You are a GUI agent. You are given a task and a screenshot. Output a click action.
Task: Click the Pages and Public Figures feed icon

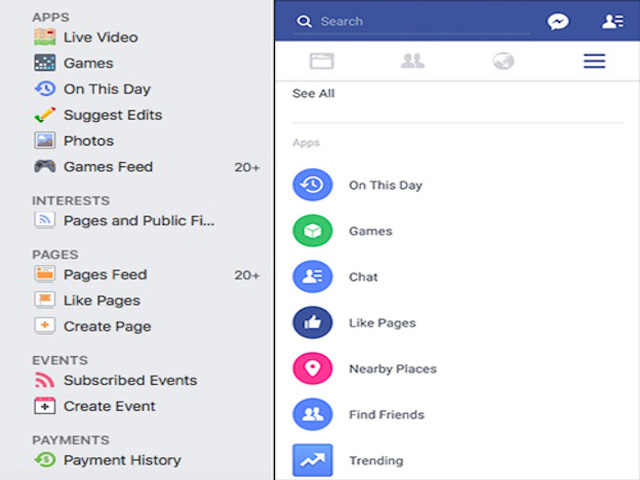[45, 220]
